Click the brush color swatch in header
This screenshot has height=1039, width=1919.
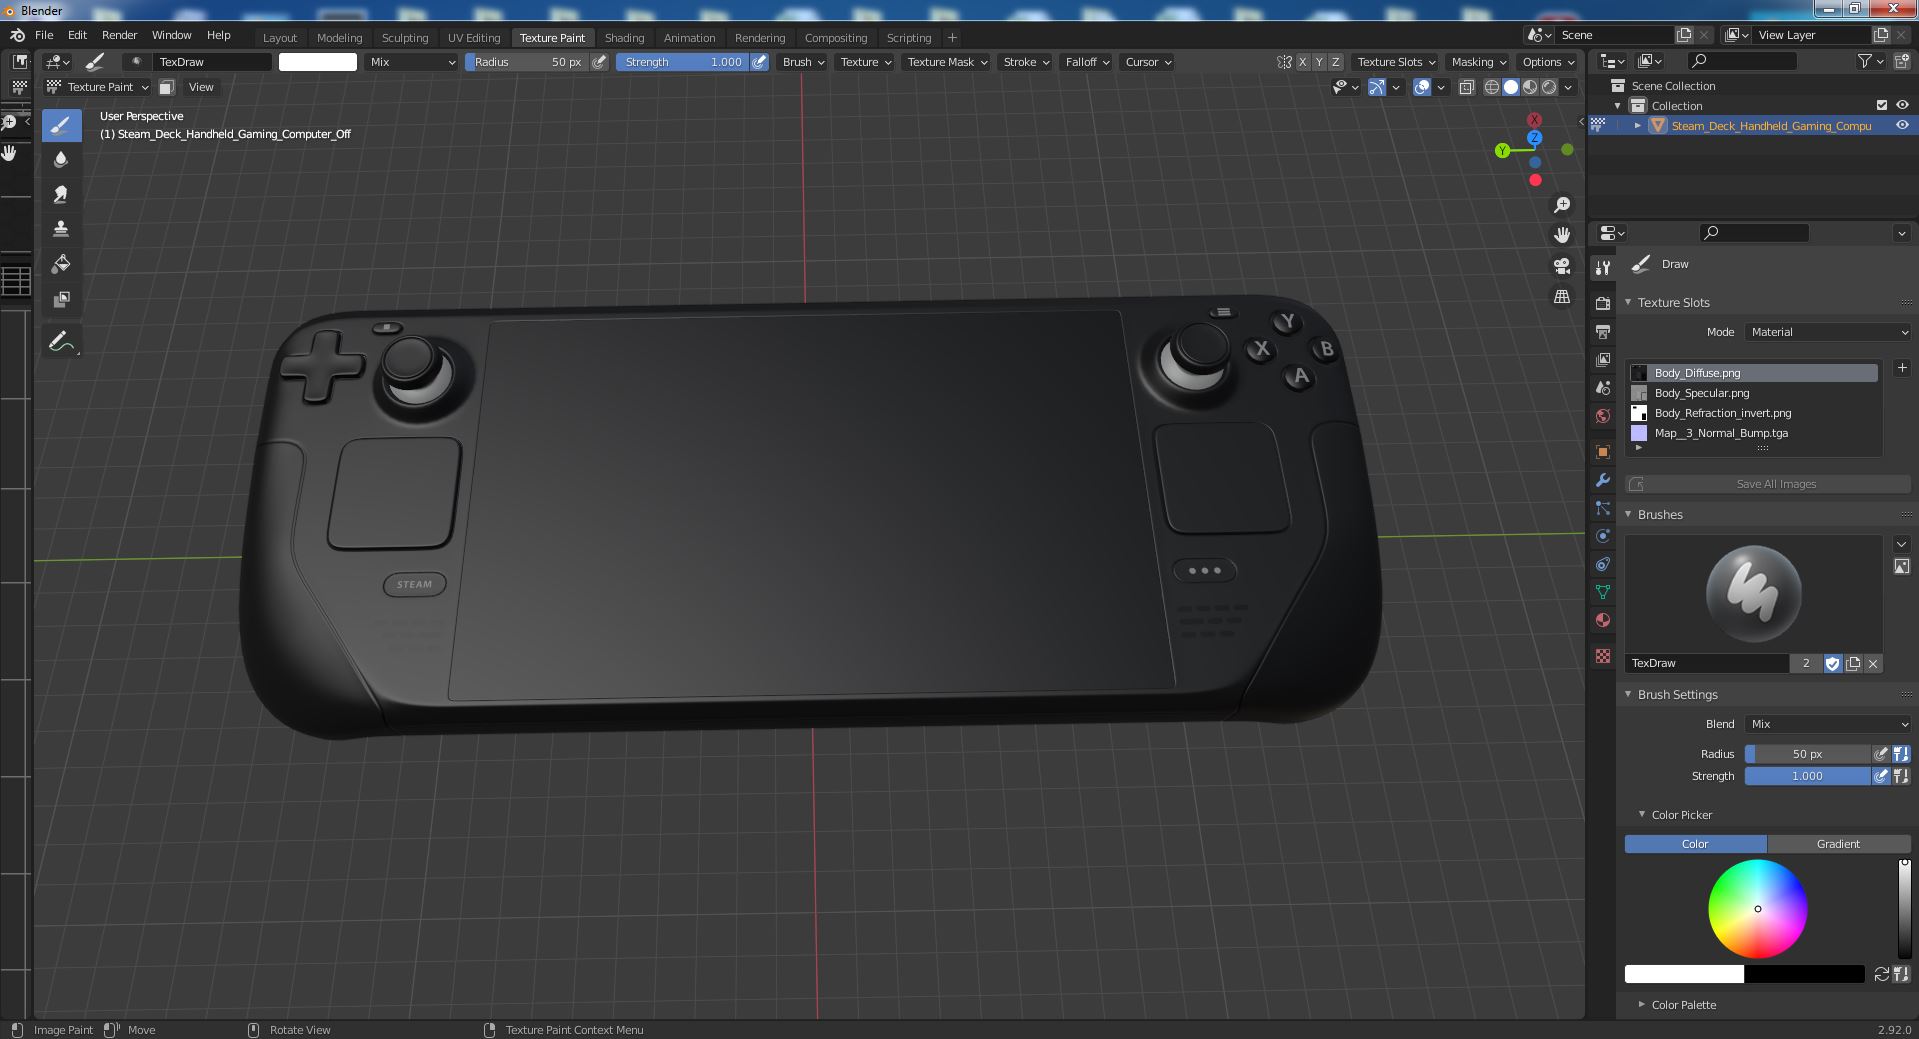[318, 62]
